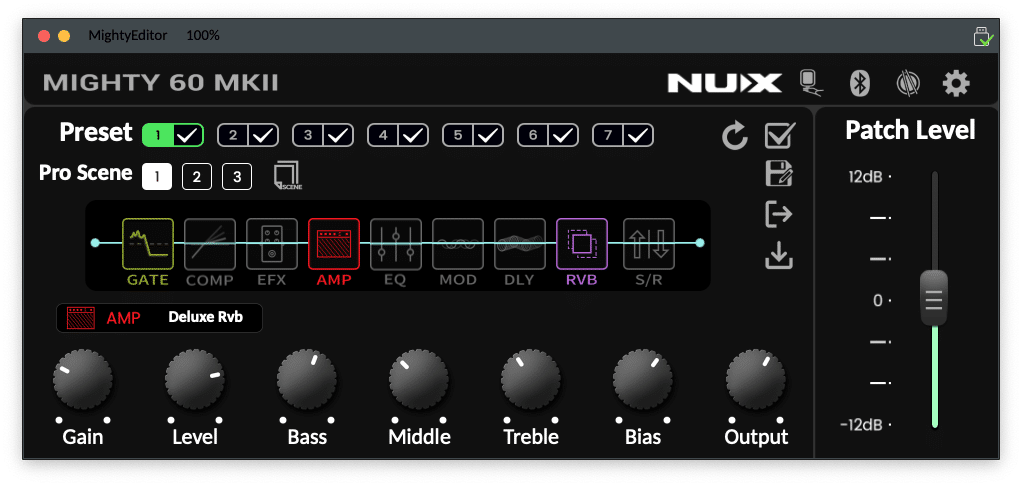Select the COMP block in signal chain
The height and width of the screenshot is (486, 1022).
pyautogui.click(x=210, y=244)
